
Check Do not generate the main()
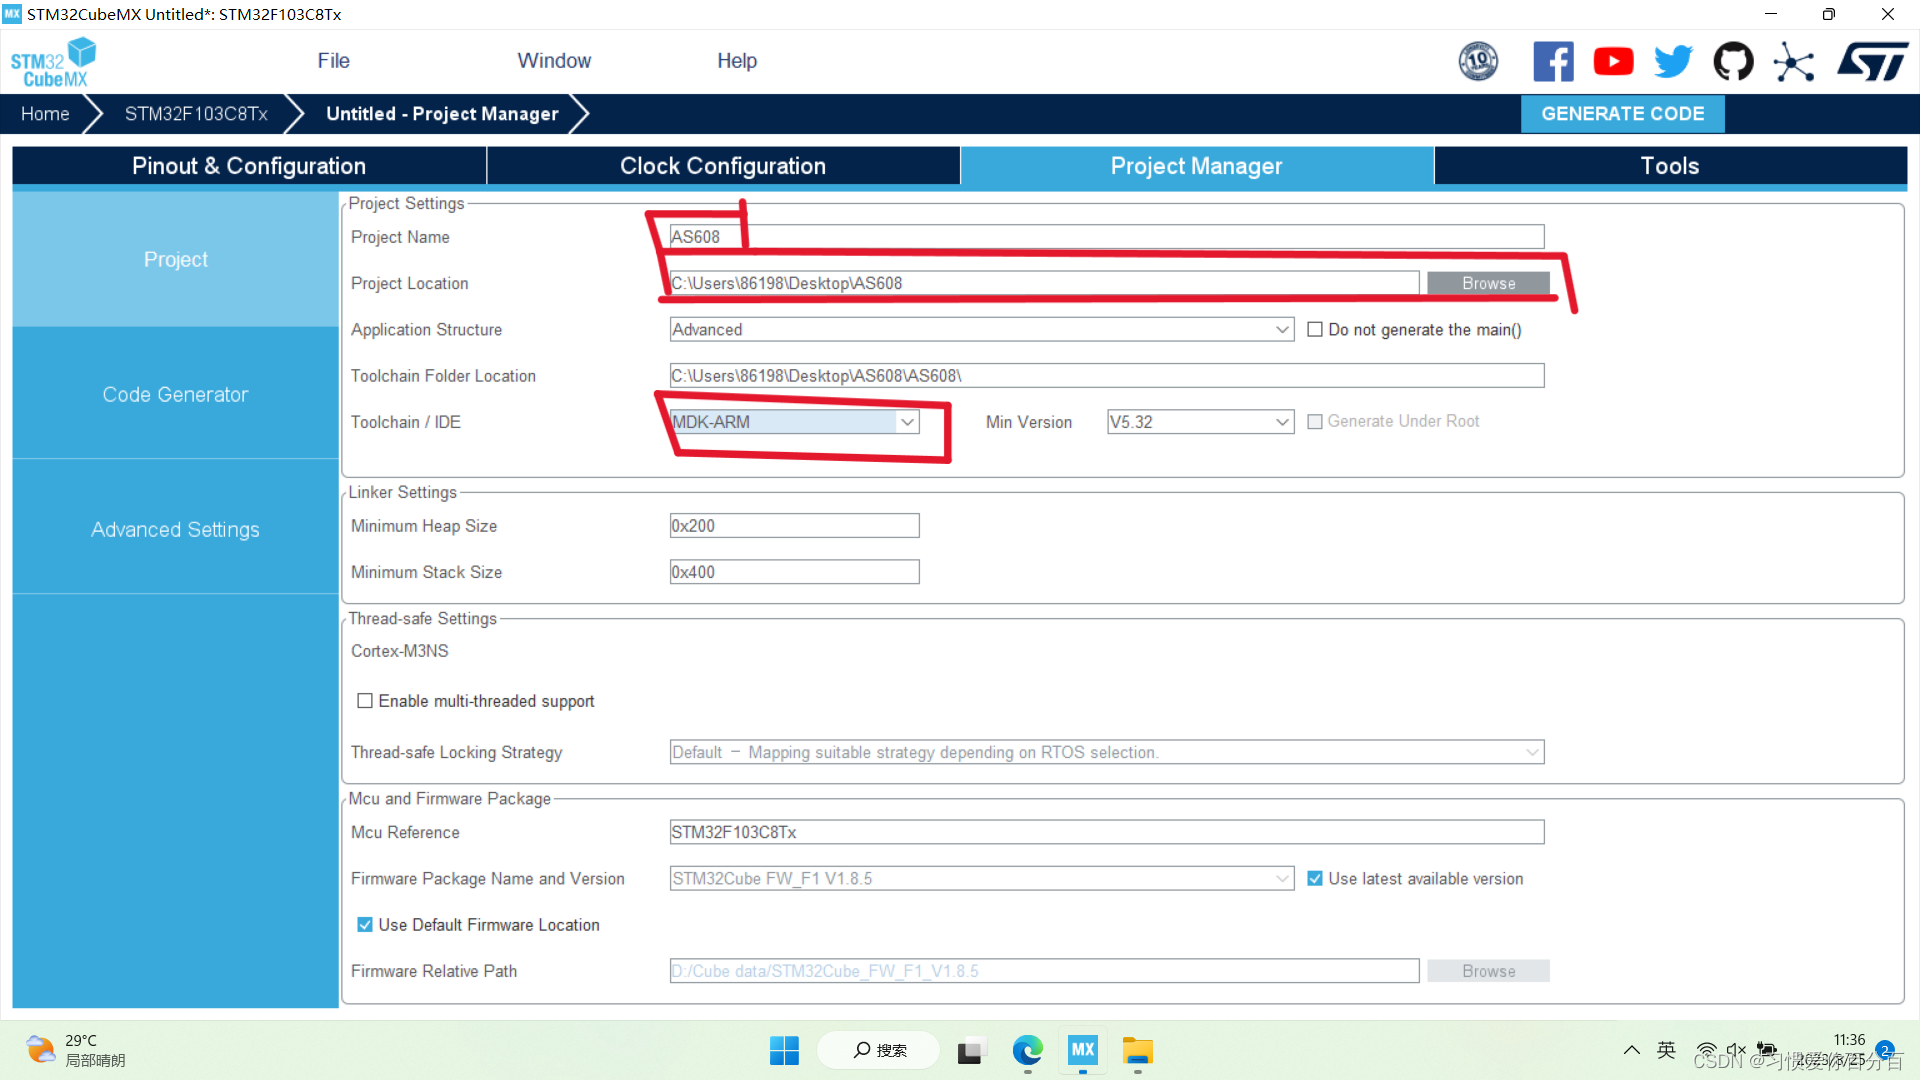(1315, 330)
